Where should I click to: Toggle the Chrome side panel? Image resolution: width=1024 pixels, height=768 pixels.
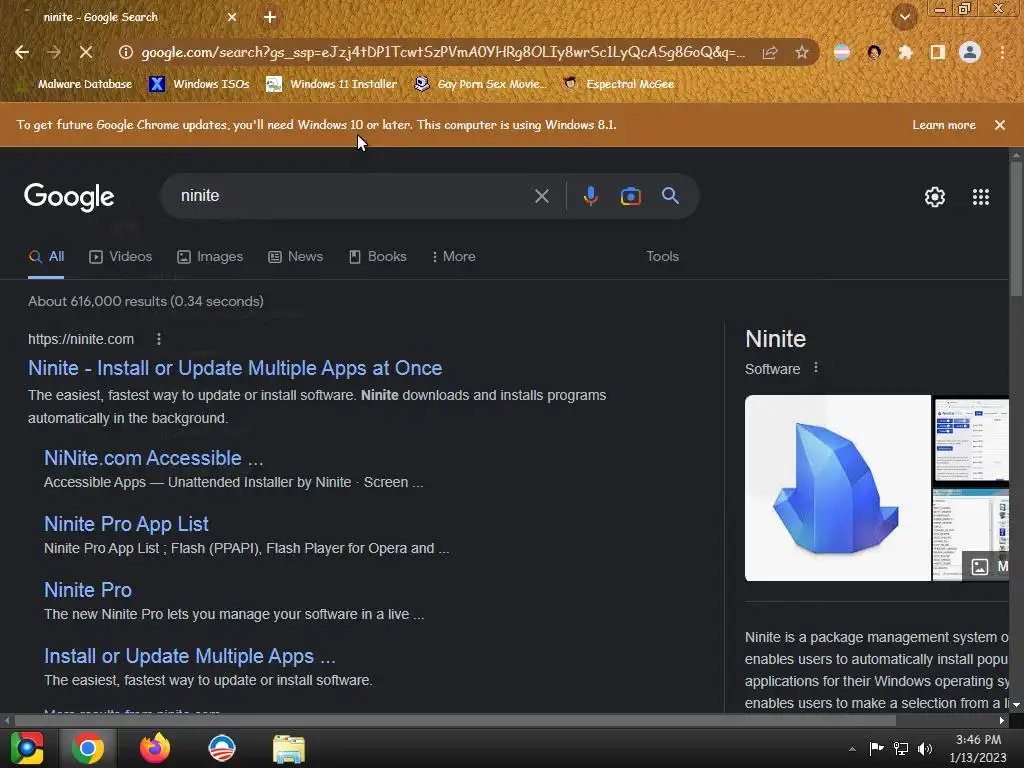tap(938, 52)
